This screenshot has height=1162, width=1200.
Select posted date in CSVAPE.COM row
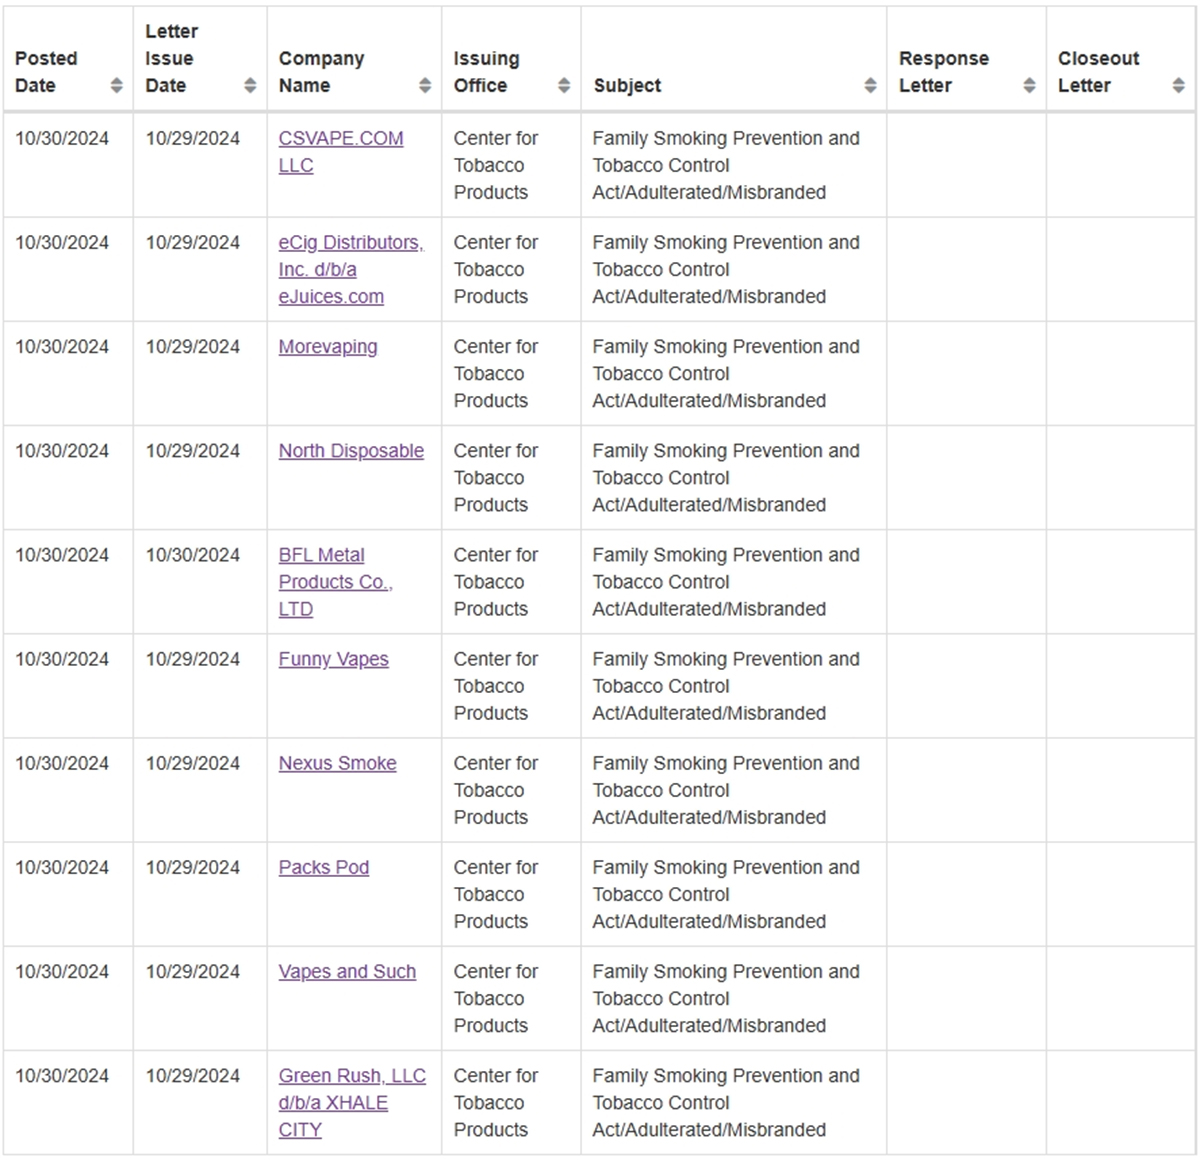62,138
